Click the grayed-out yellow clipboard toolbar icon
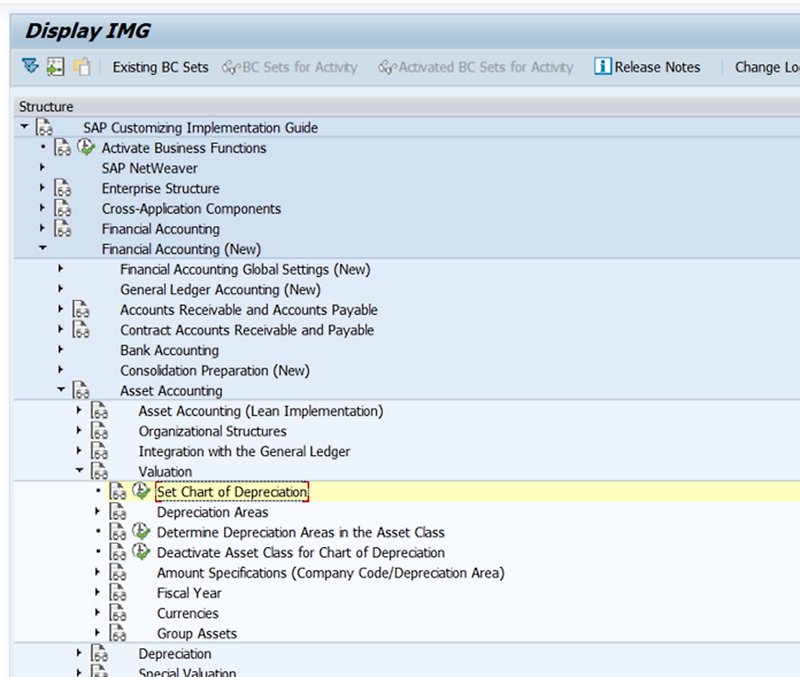The width and height of the screenshot is (800, 677). pyautogui.click(x=82, y=67)
